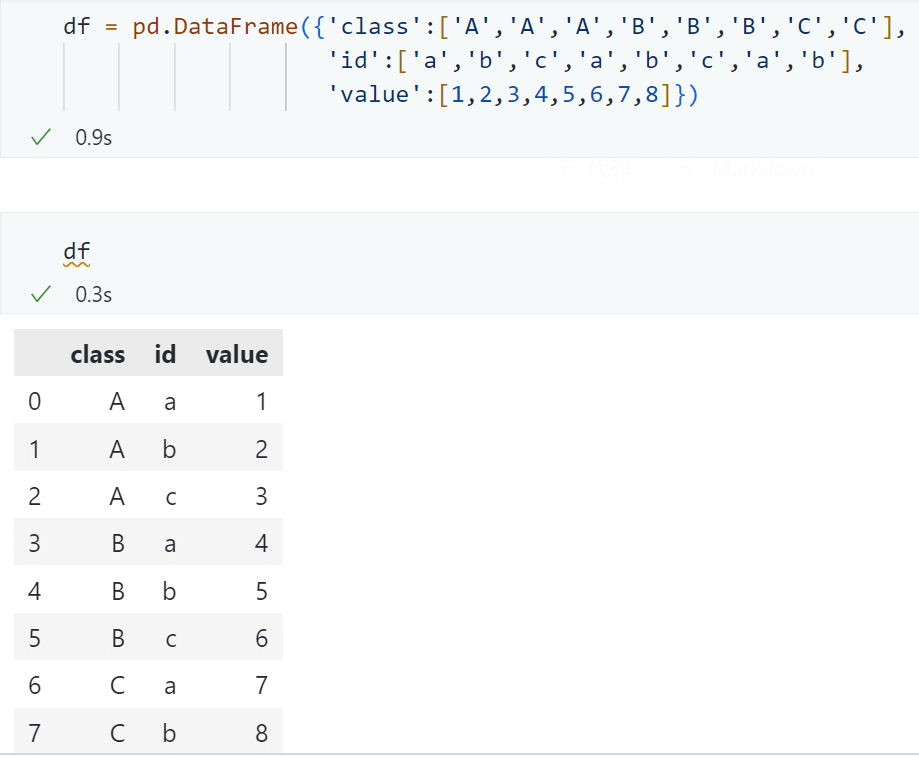Click the success checkmark beside 0.9s
The width and height of the screenshot is (919, 757).
pos(41,138)
